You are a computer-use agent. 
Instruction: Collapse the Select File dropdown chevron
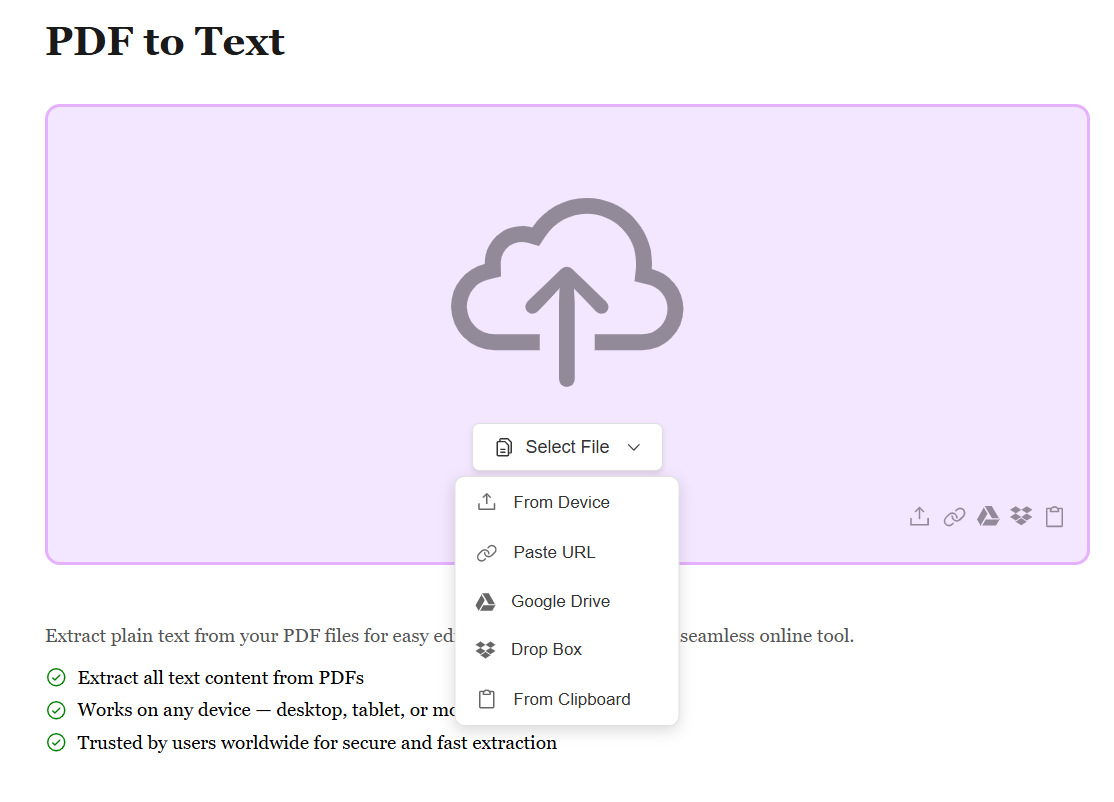(x=633, y=447)
